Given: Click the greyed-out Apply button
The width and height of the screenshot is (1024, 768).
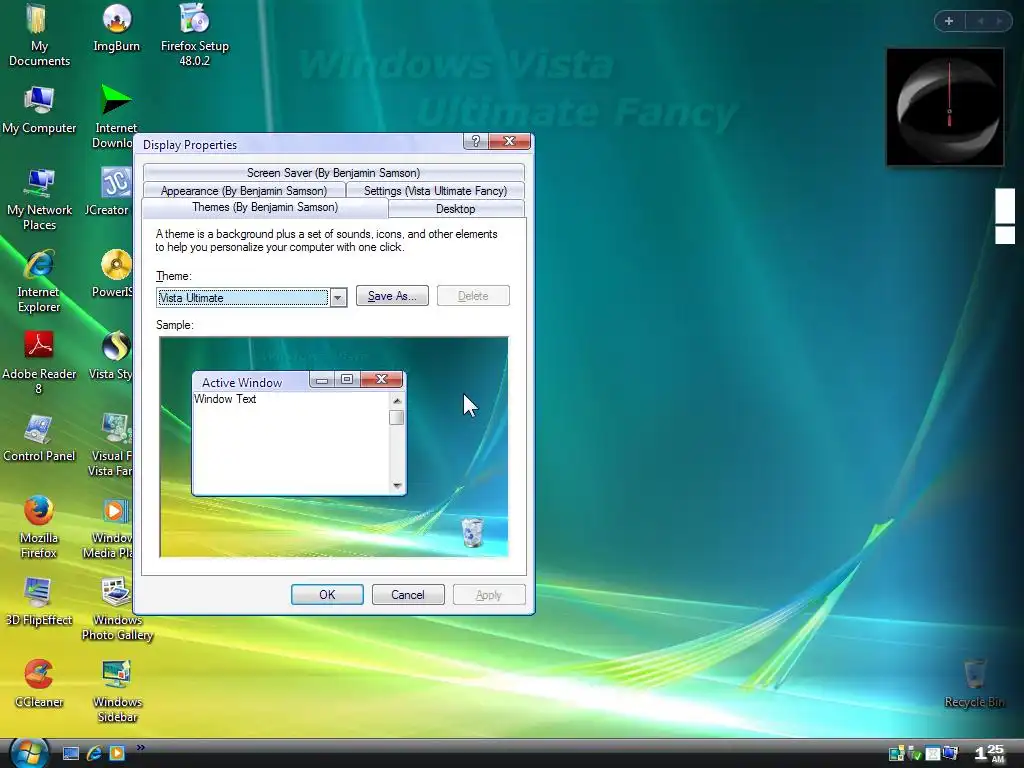Looking at the screenshot, I should pyautogui.click(x=488, y=595).
